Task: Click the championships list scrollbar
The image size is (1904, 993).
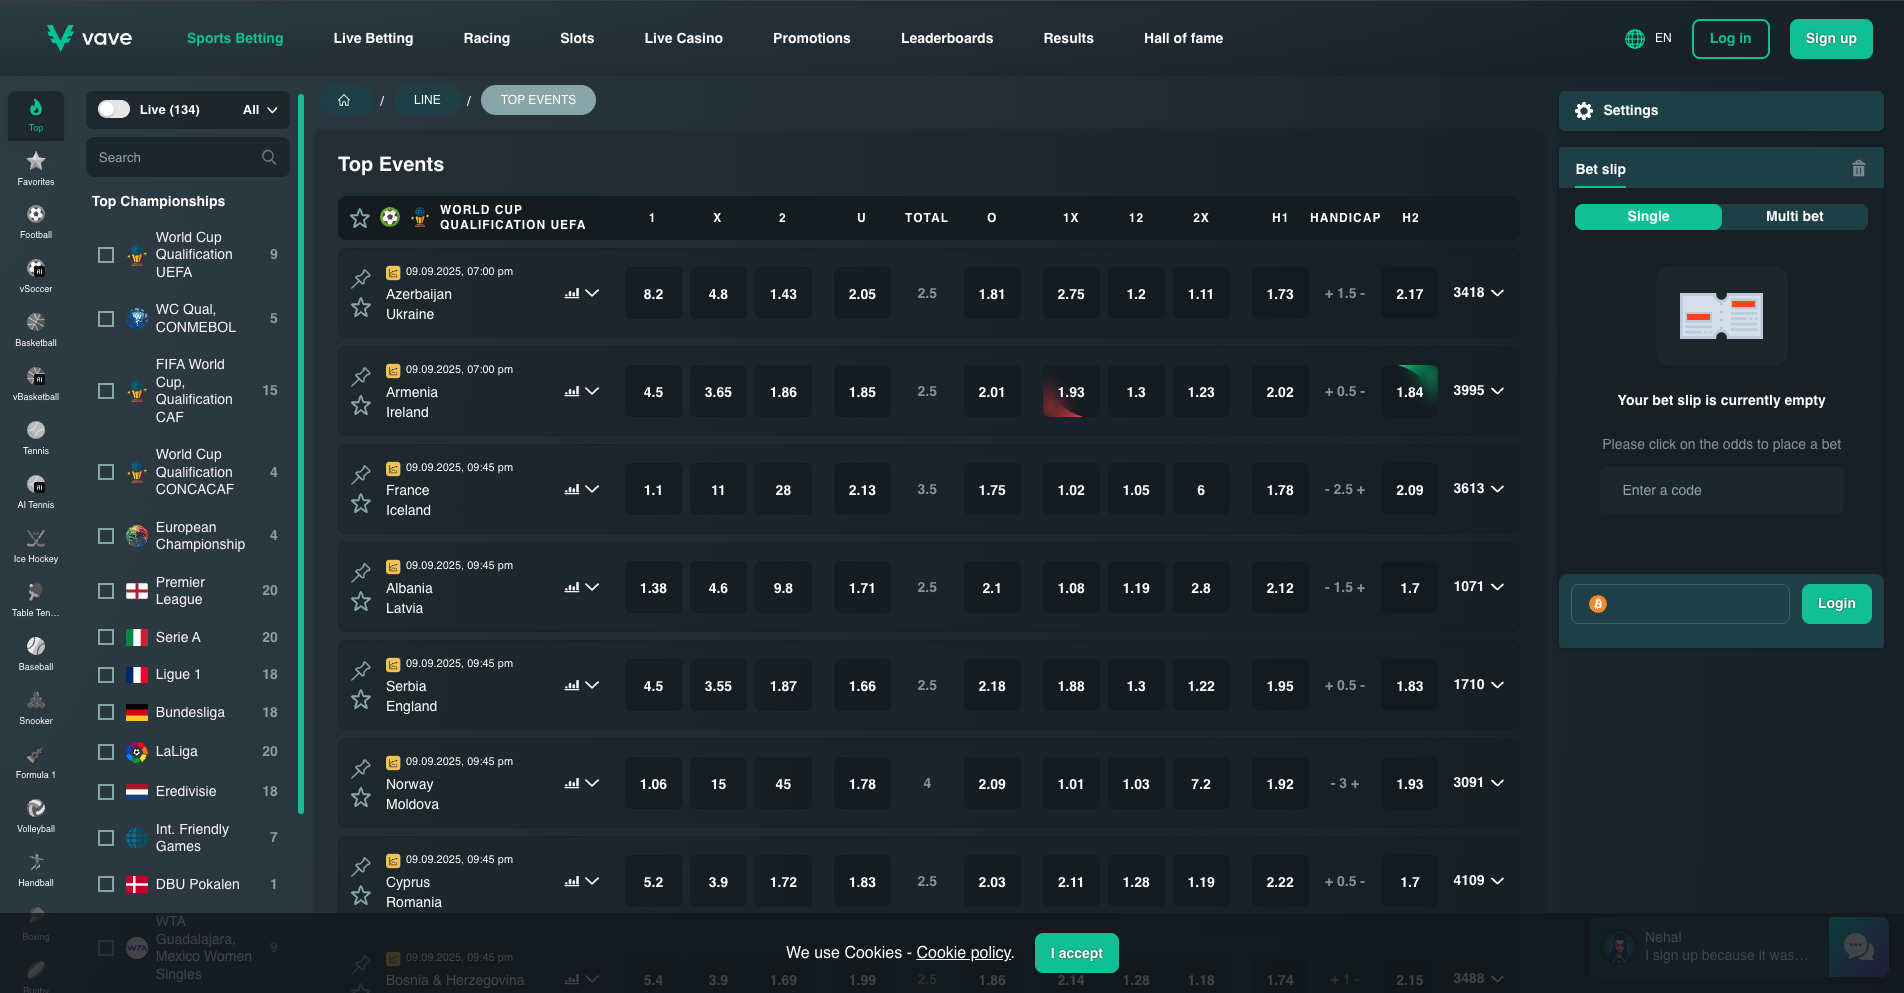Action: coord(301,455)
